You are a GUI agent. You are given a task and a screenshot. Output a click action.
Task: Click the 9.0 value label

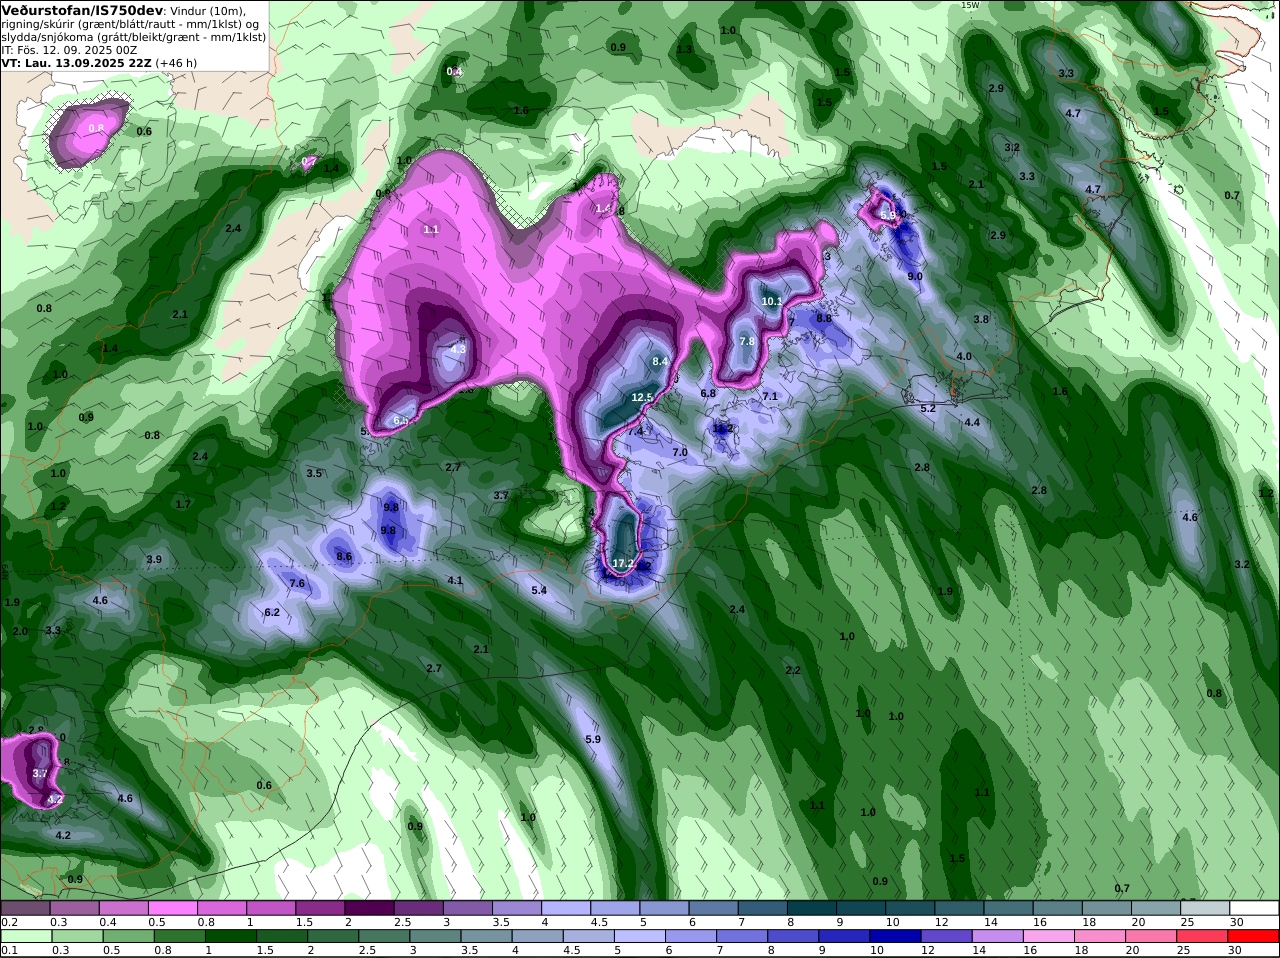pyautogui.click(x=915, y=276)
